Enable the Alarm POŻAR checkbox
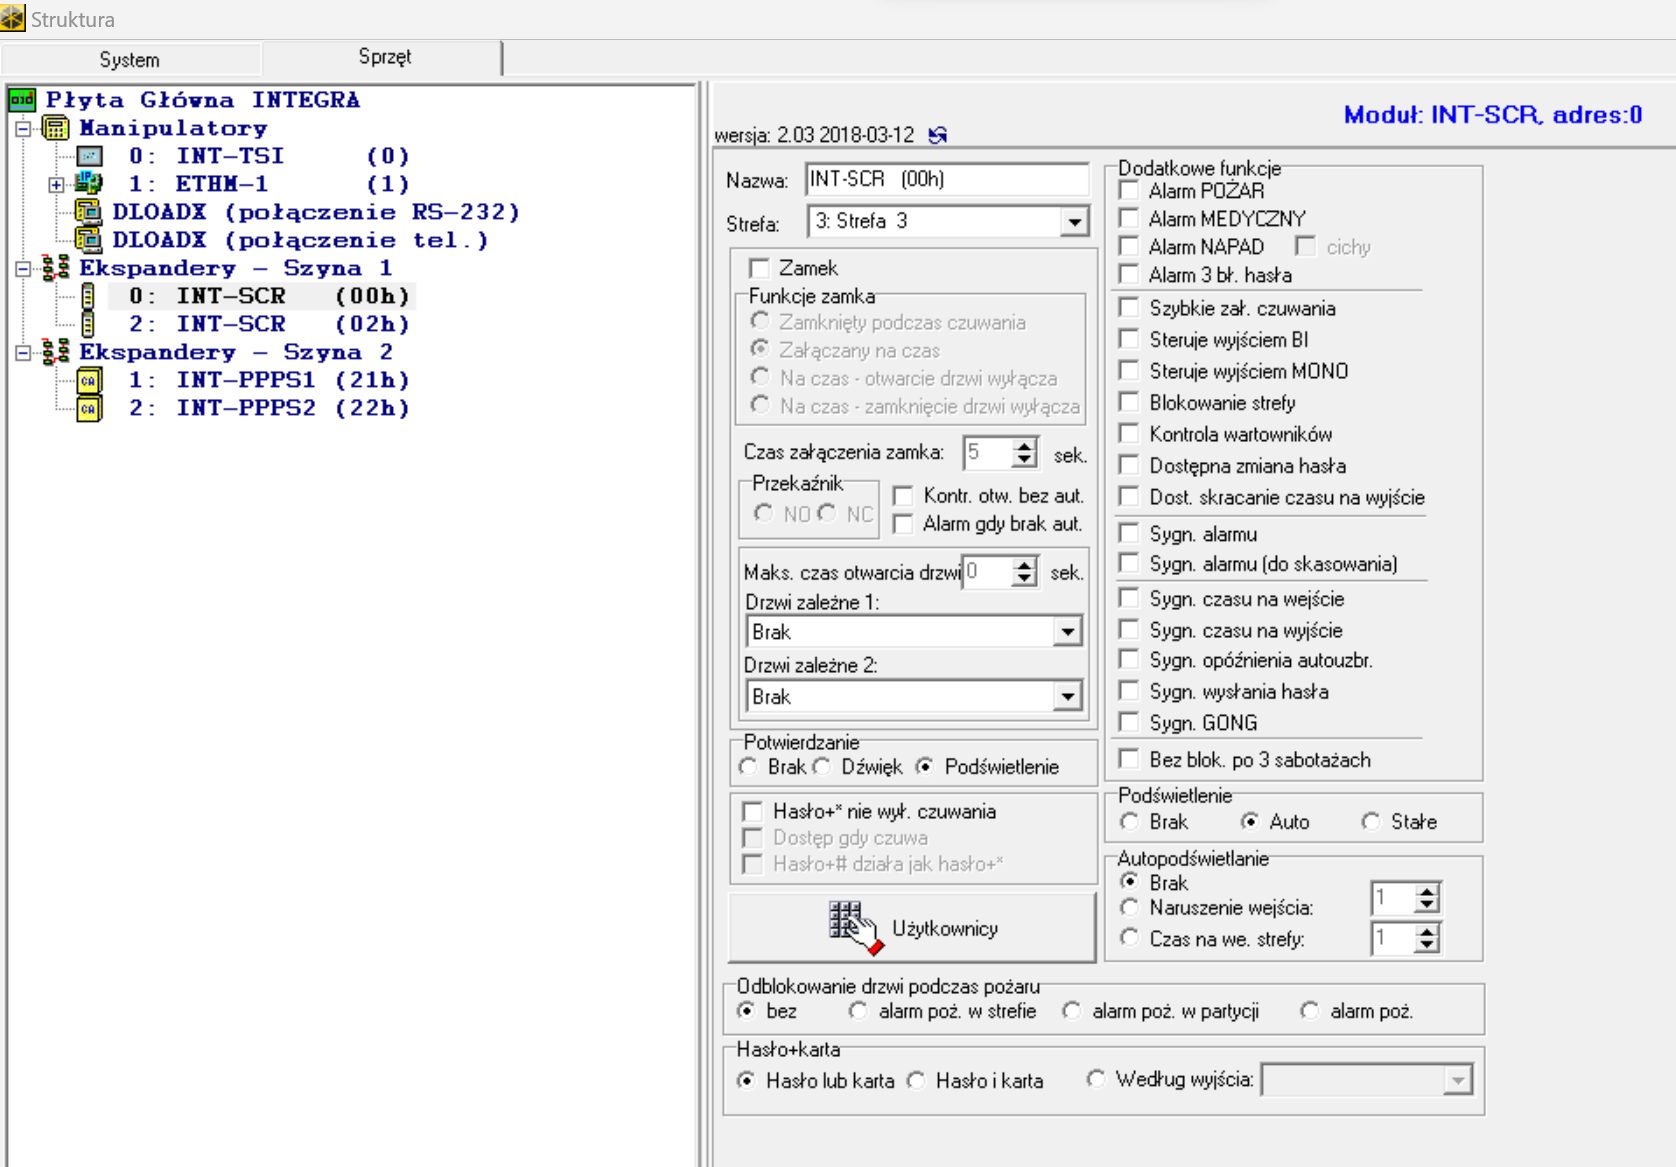Viewport: 1676px width, 1167px height. point(1129,191)
